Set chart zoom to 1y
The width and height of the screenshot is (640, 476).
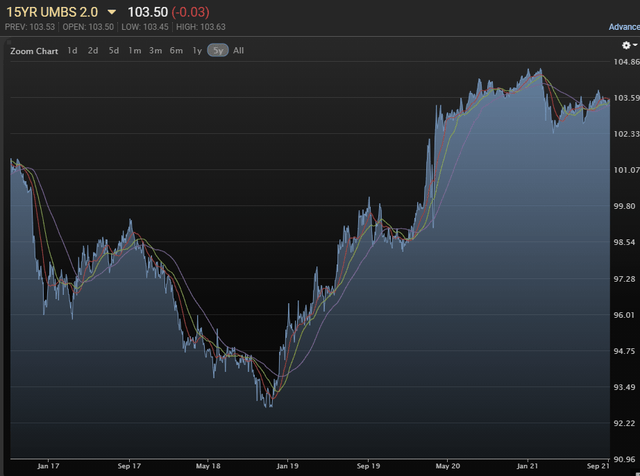197,51
